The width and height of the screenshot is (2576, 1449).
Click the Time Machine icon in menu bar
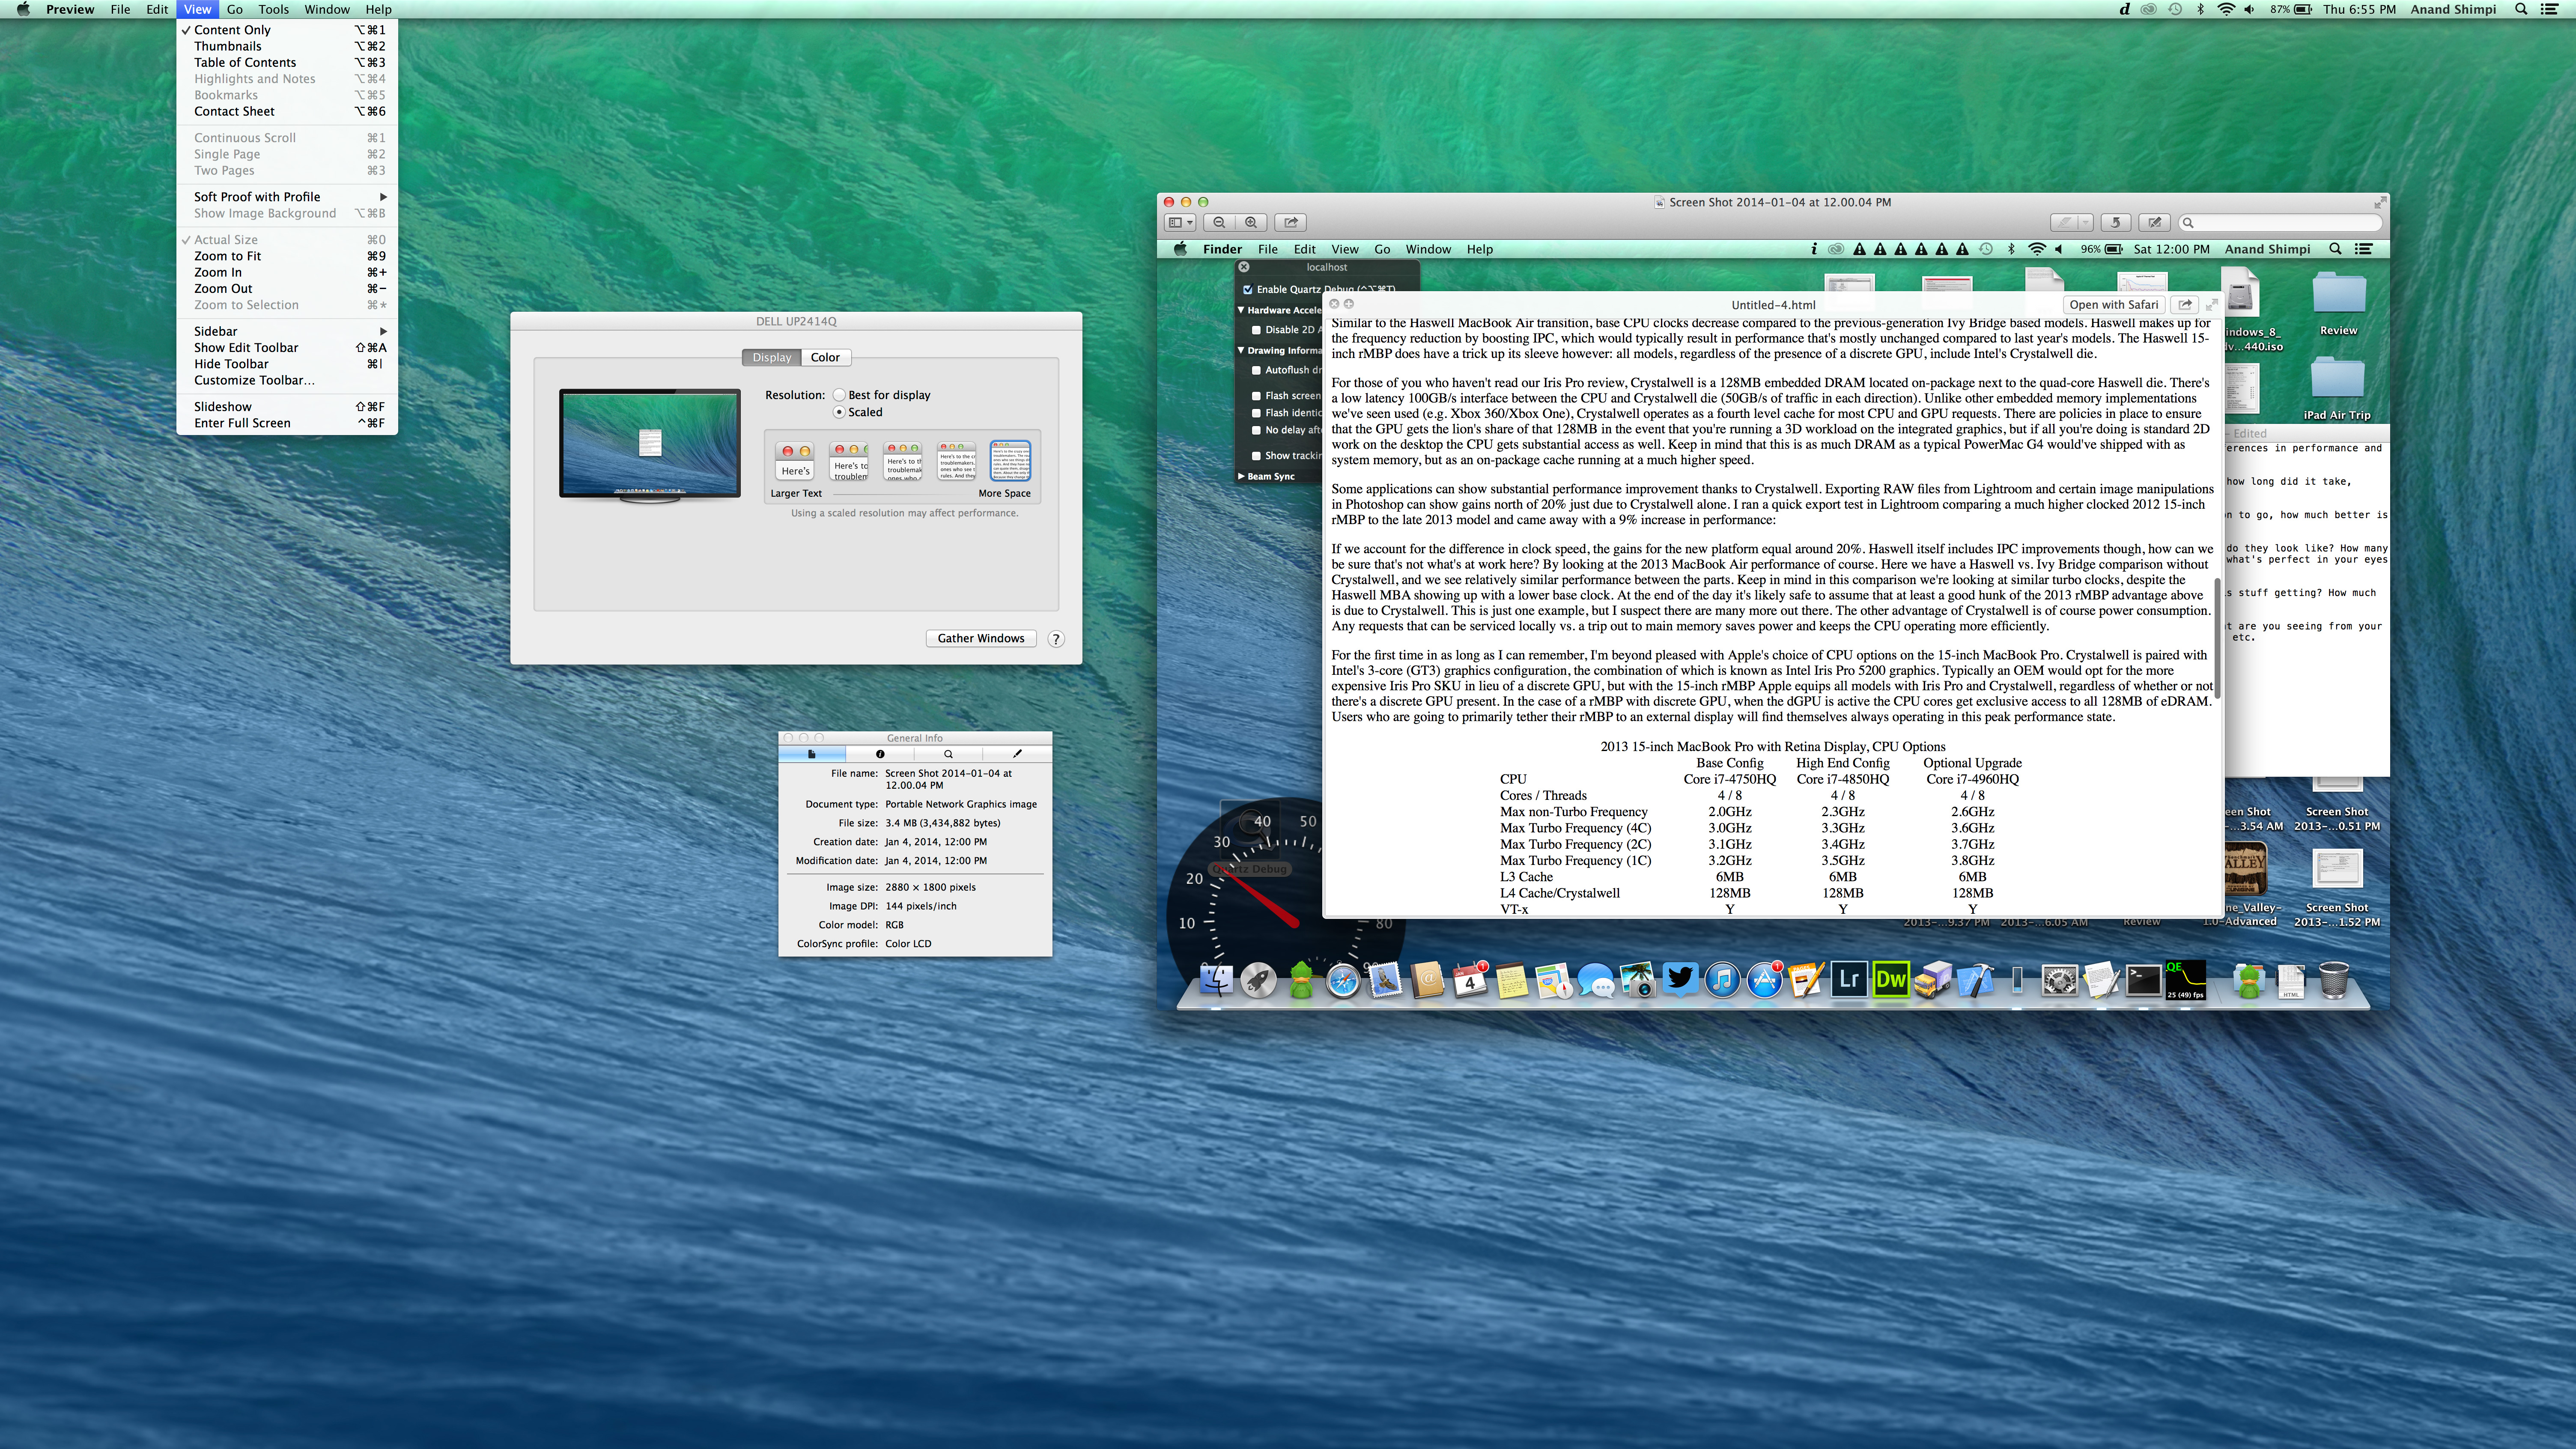pos(2175,9)
